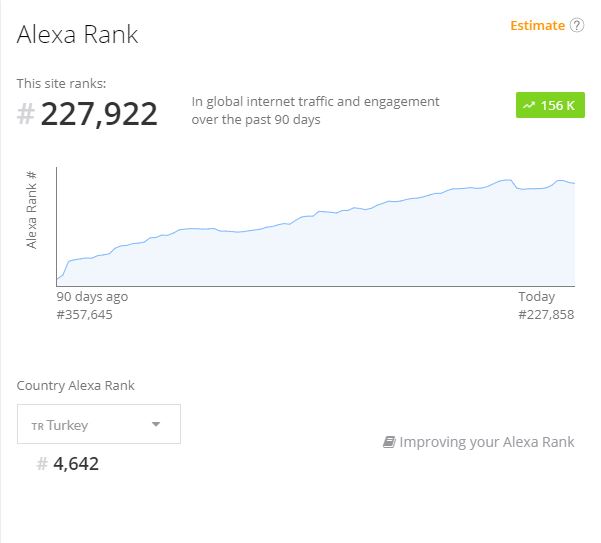The width and height of the screenshot is (601, 543).
Task: Click the 90 days ago axis label
Action: point(92,297)
